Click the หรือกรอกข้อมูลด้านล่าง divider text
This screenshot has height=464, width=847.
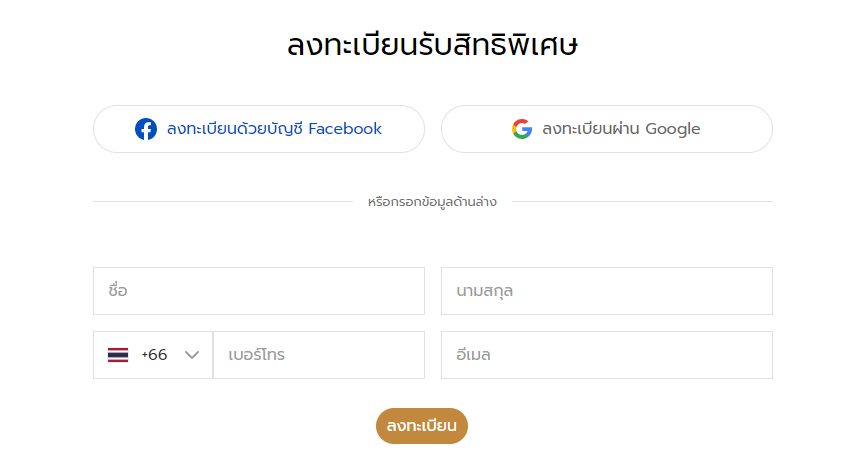click(432, 201)
